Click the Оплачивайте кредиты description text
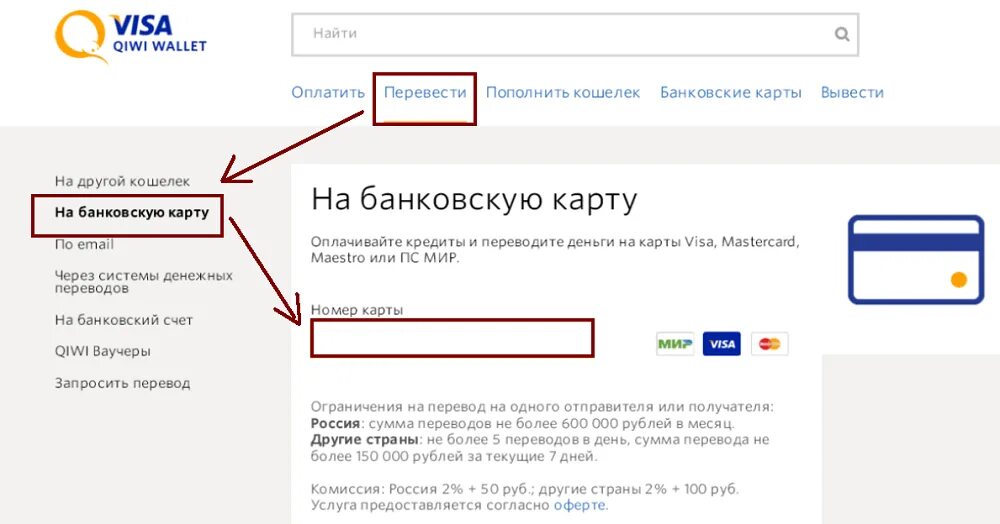1000x524 pixels. pyautogui.click(x=555, y=250)
